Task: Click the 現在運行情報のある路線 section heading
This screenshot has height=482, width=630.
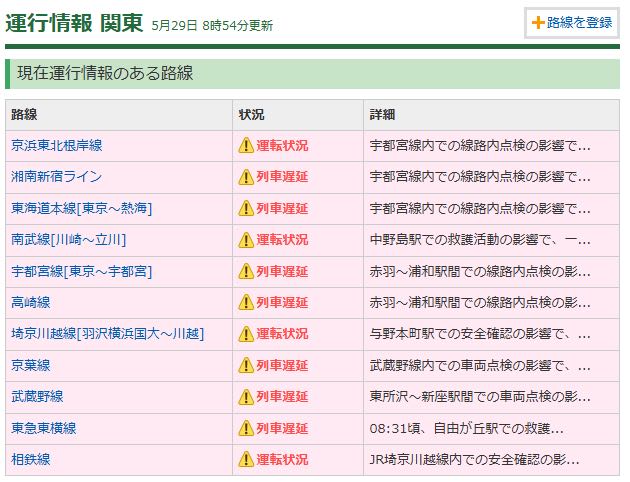Action: (x=105, y=74)
